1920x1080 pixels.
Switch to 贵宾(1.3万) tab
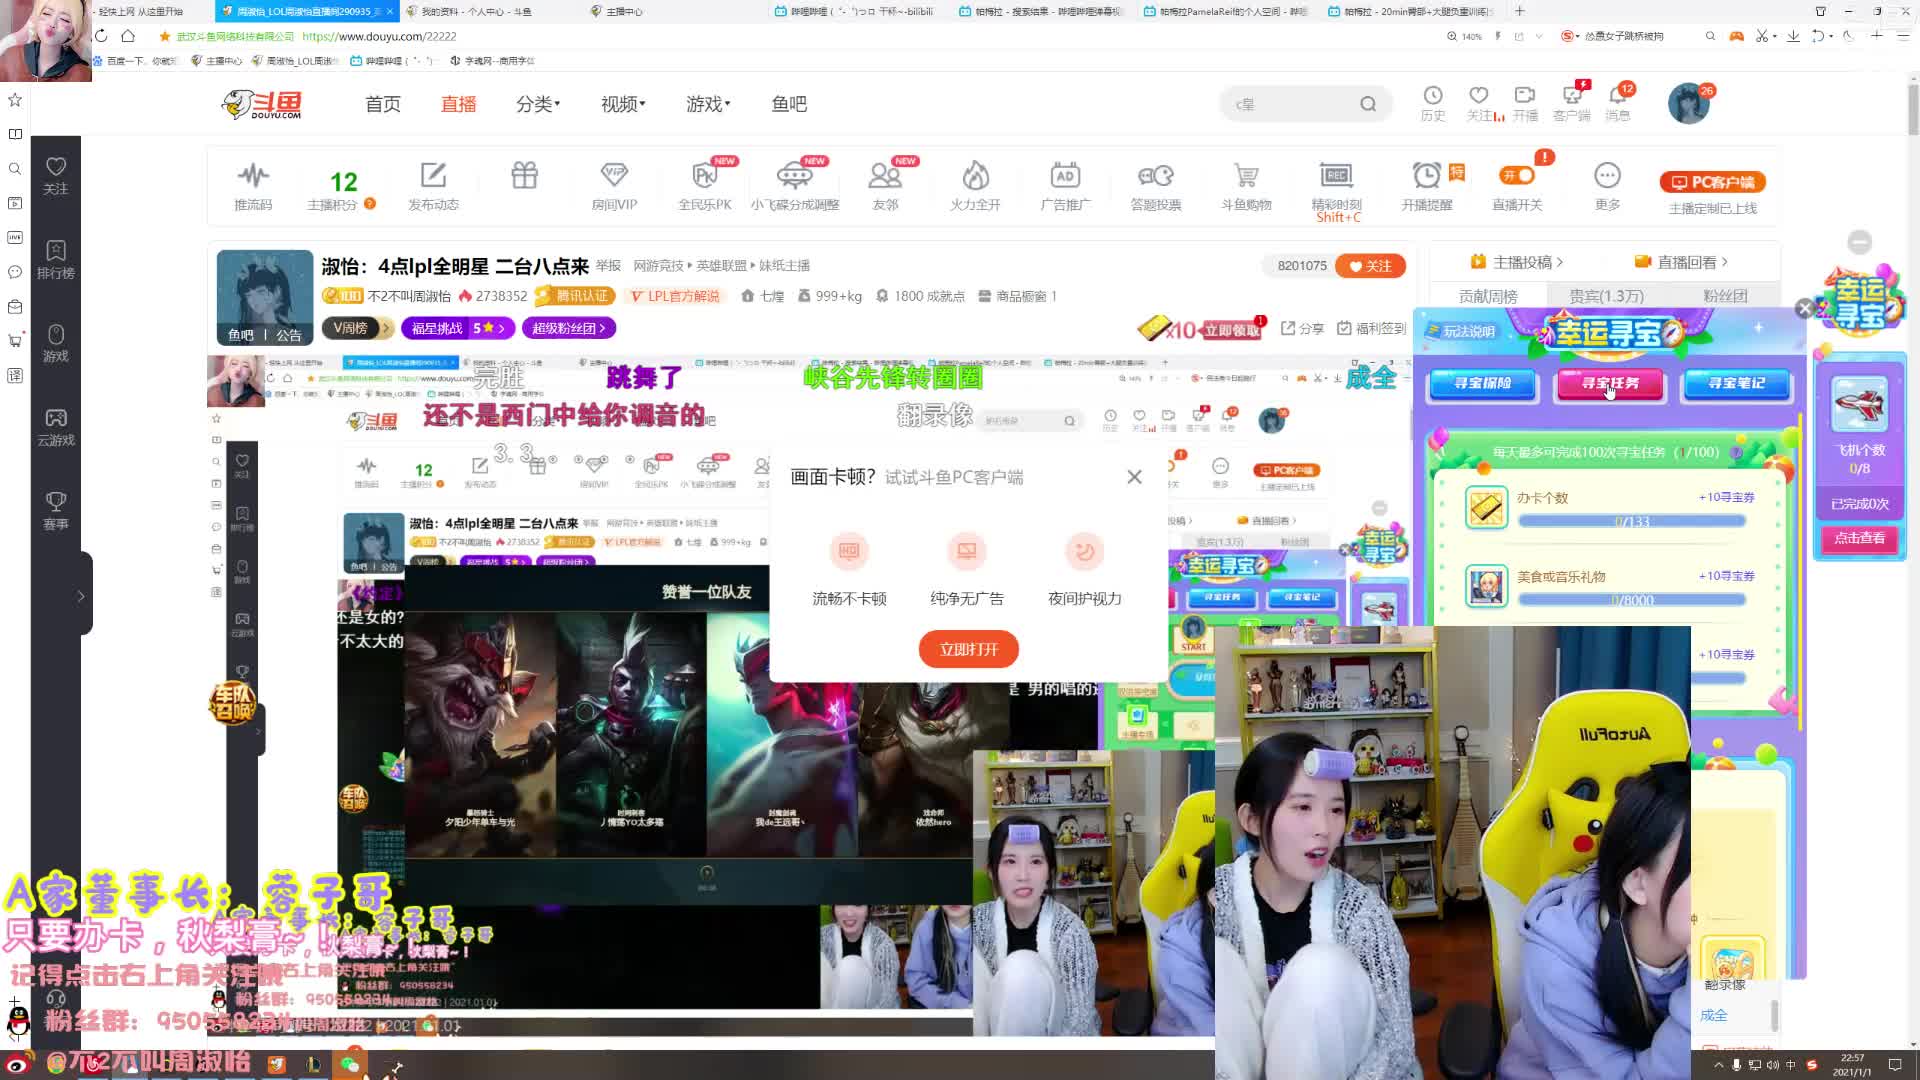(1606, 296)
